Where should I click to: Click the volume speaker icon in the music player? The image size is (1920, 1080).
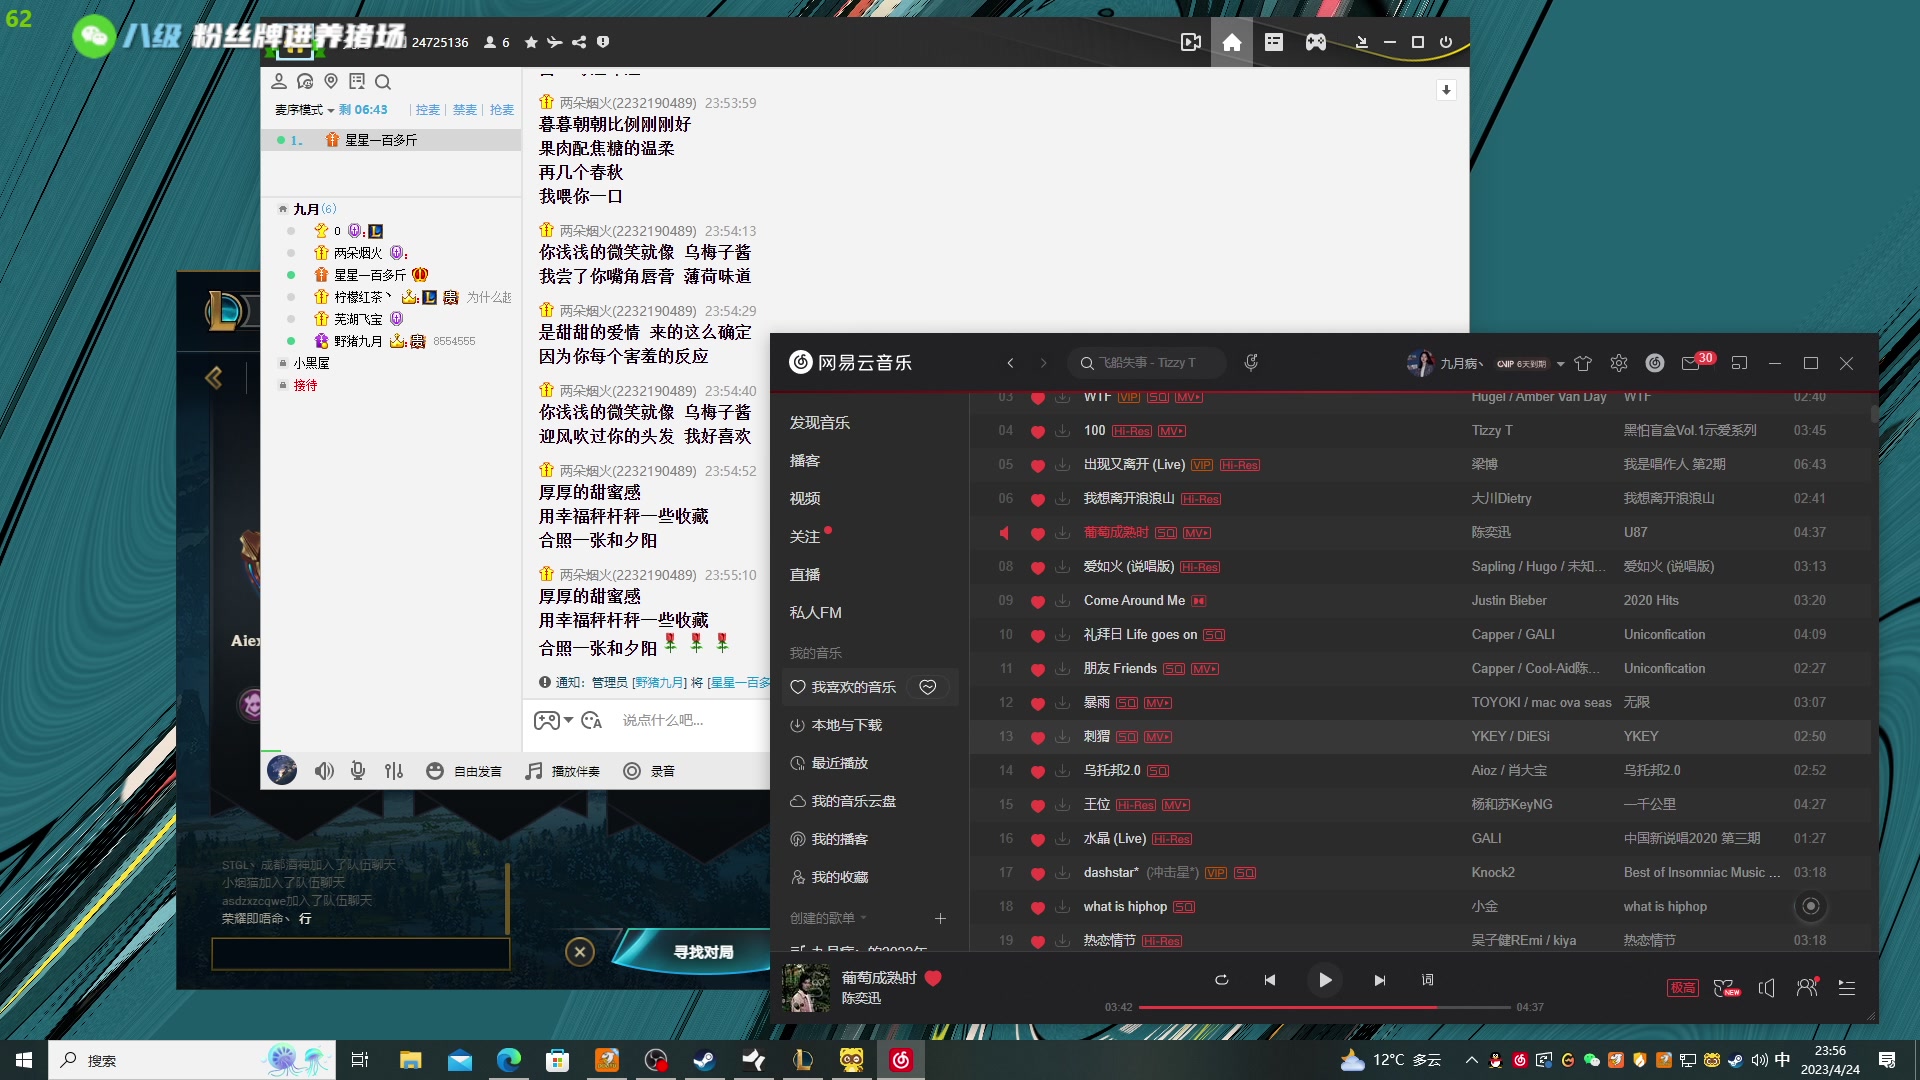[1766, 987]
